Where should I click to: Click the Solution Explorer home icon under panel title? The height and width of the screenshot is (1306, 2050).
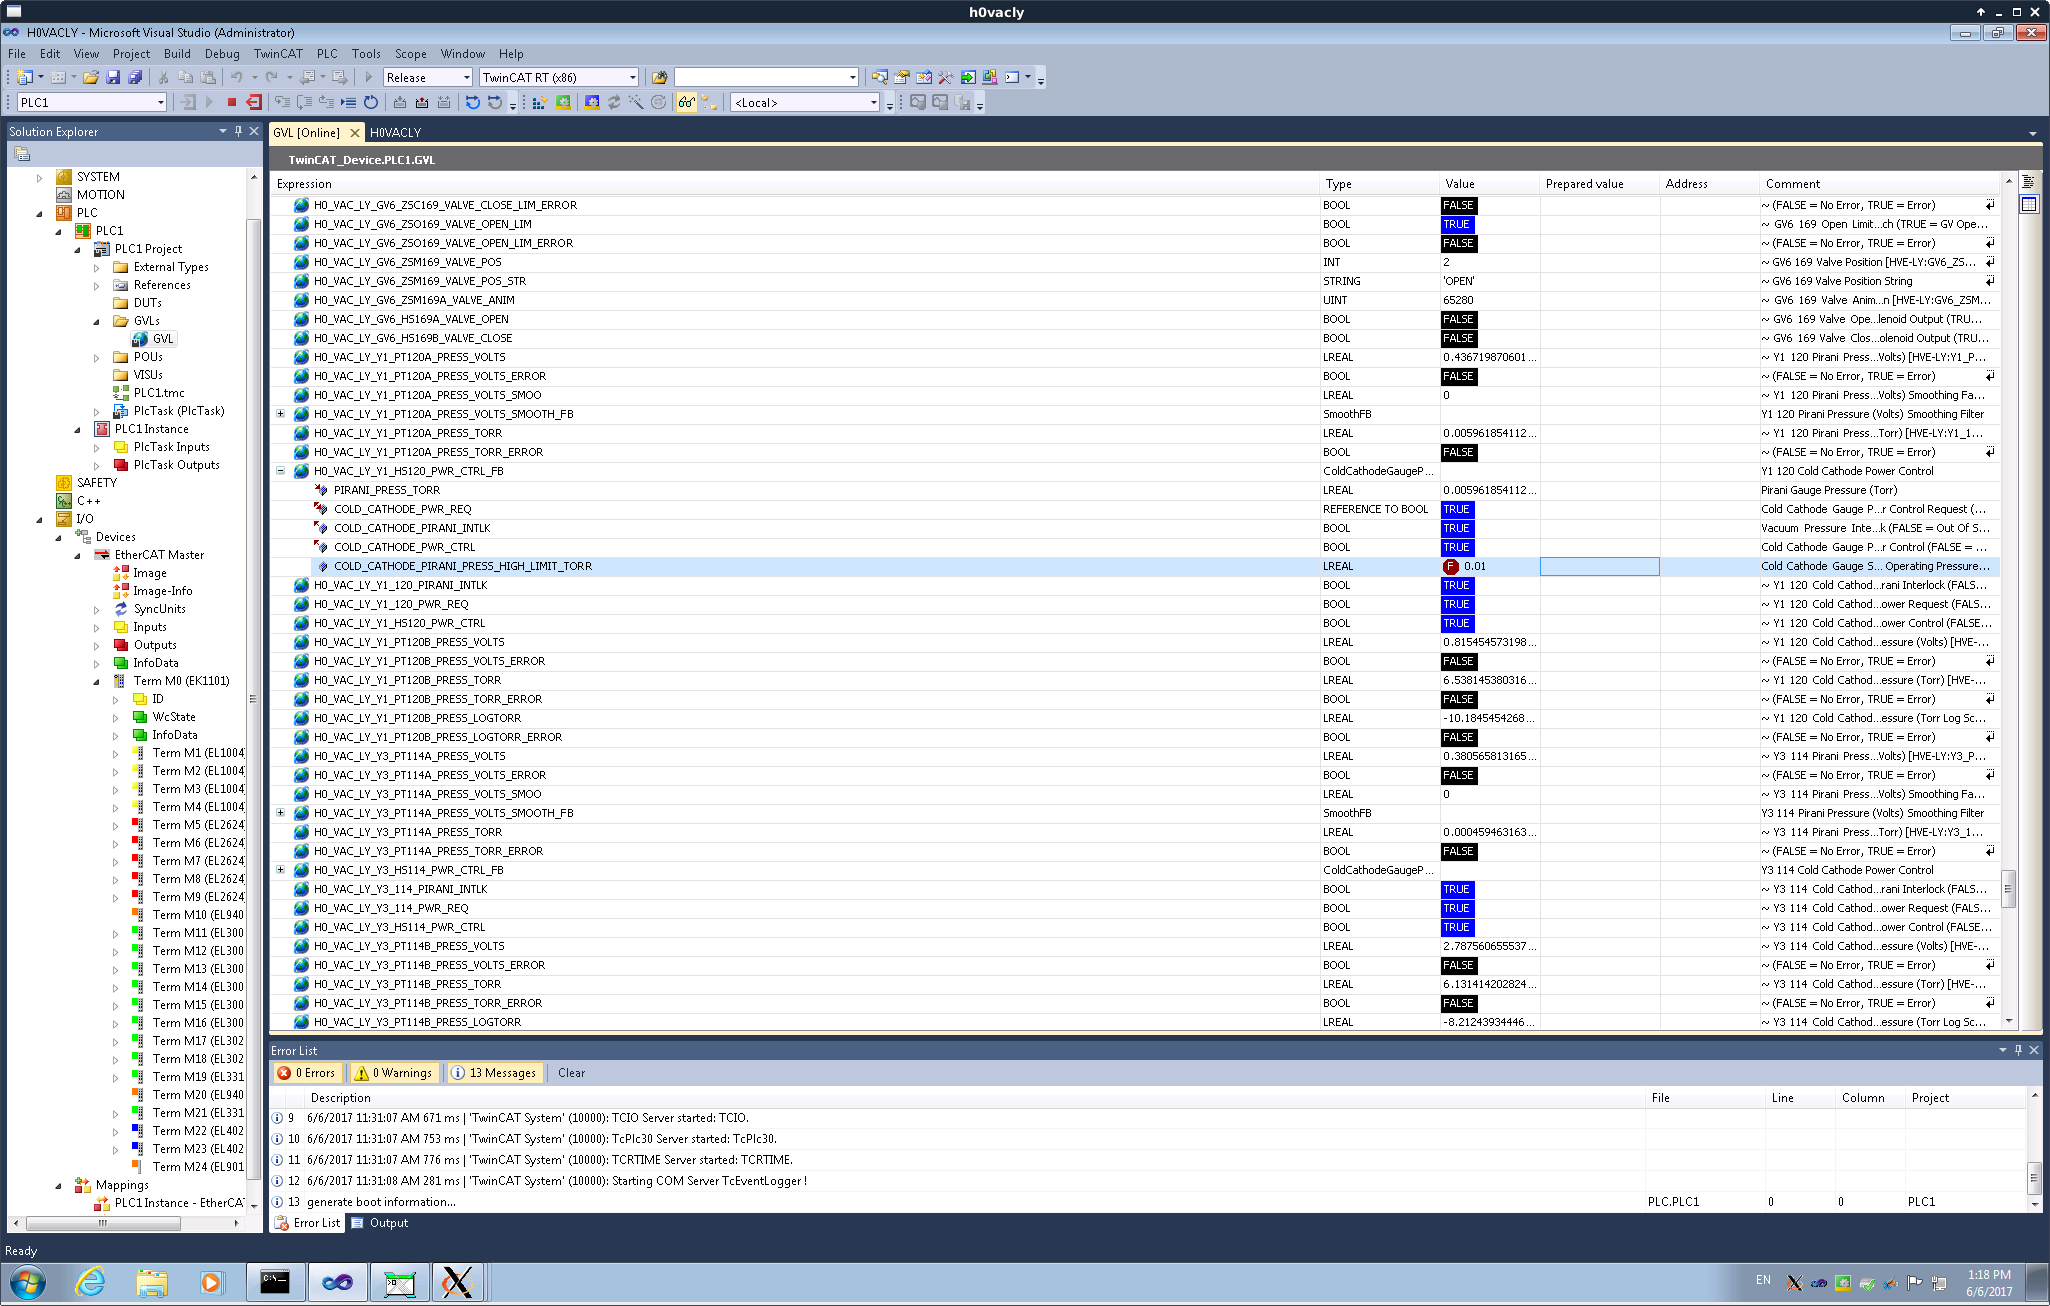22,154
